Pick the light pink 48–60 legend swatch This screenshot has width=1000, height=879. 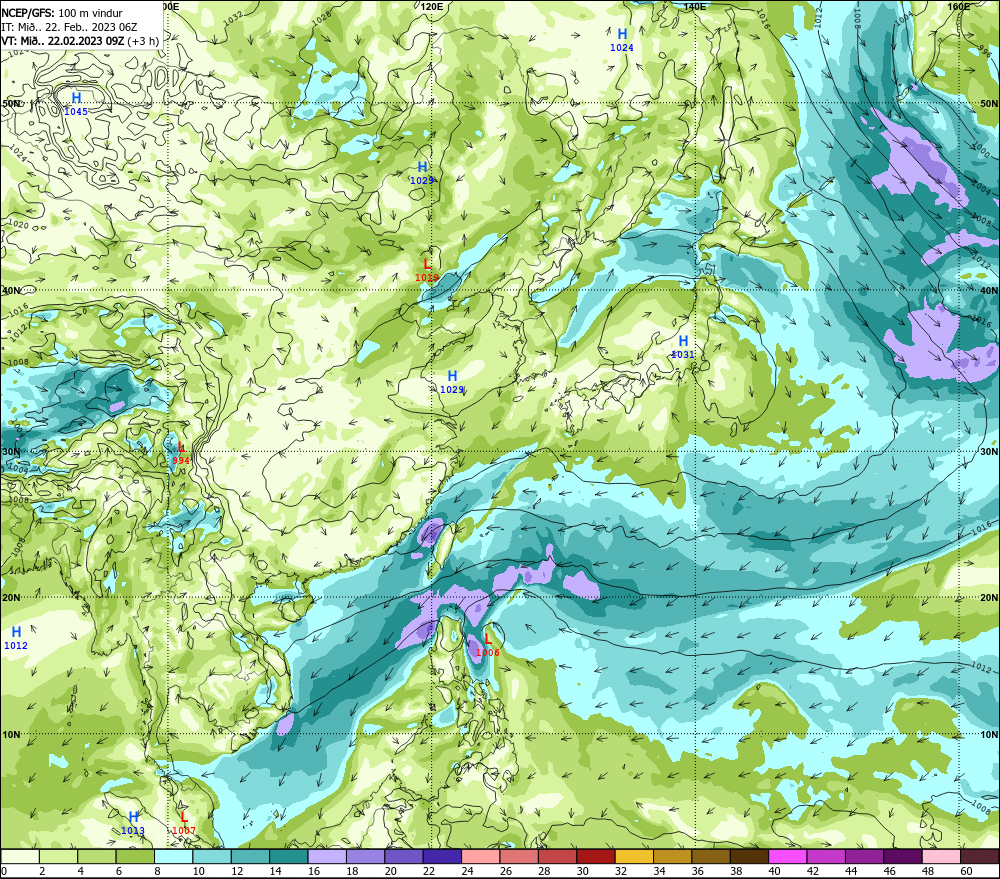click(x=941, y=856)
